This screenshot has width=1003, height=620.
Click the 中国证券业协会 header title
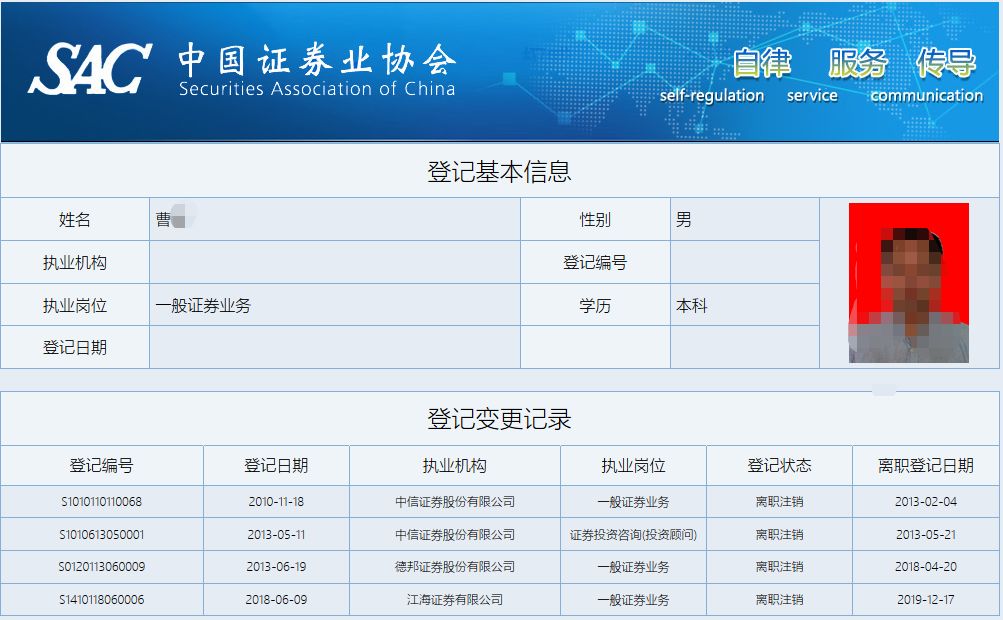(x=316, y=61)
